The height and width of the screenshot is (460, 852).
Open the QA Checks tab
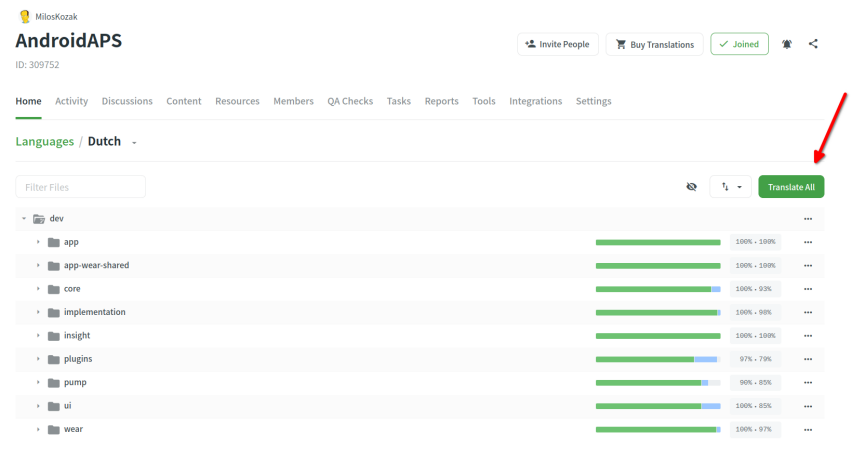350,101
